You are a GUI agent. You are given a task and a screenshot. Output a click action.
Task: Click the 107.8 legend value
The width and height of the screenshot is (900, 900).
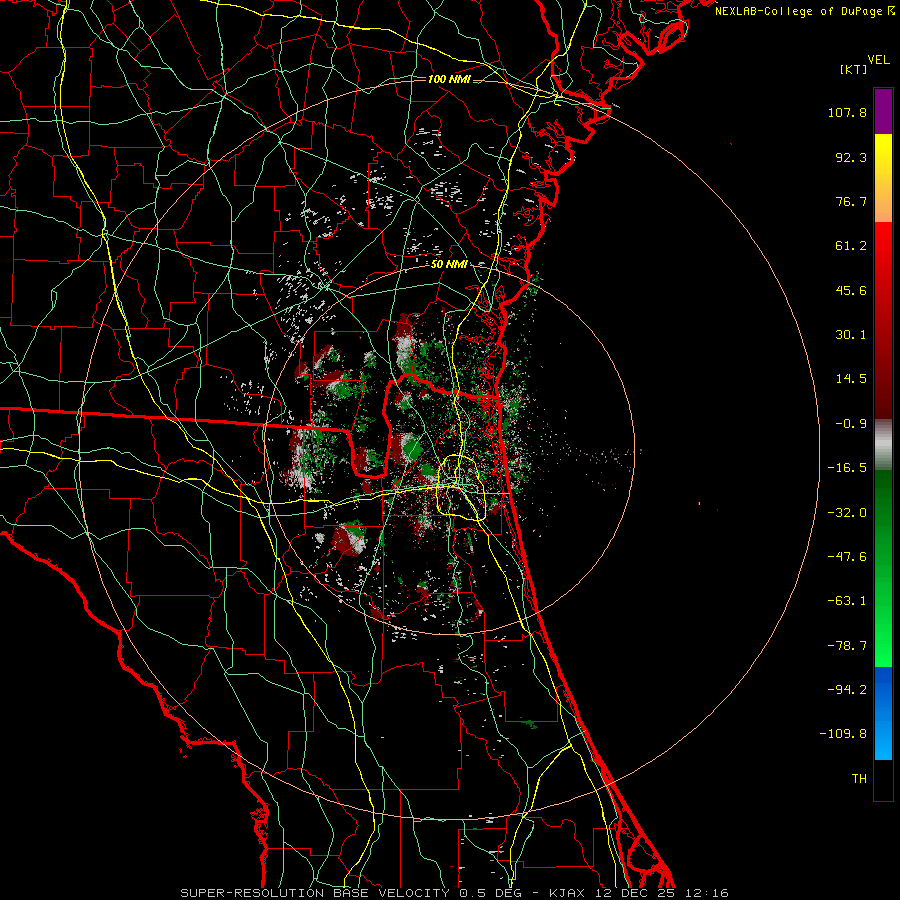point(847,112)
